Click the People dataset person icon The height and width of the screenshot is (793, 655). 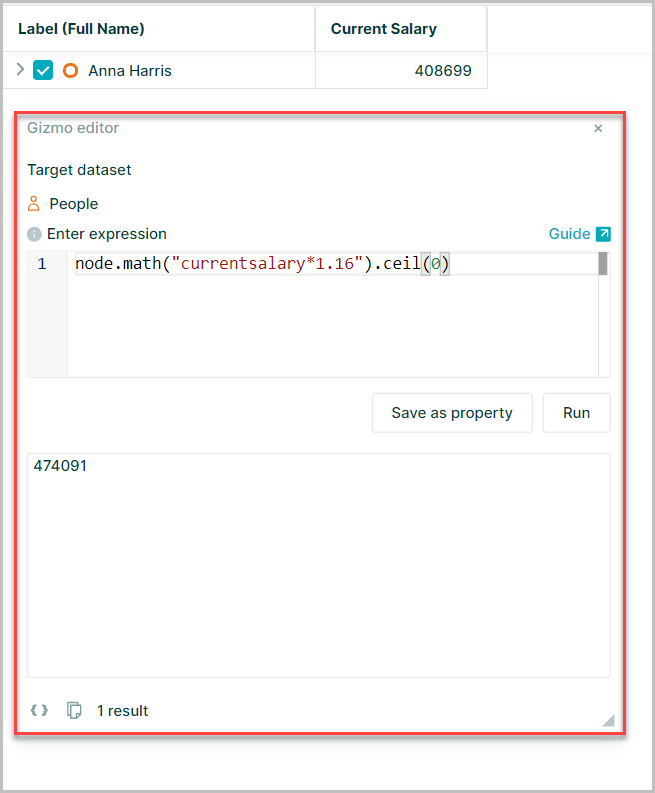[x=34, y=204]
